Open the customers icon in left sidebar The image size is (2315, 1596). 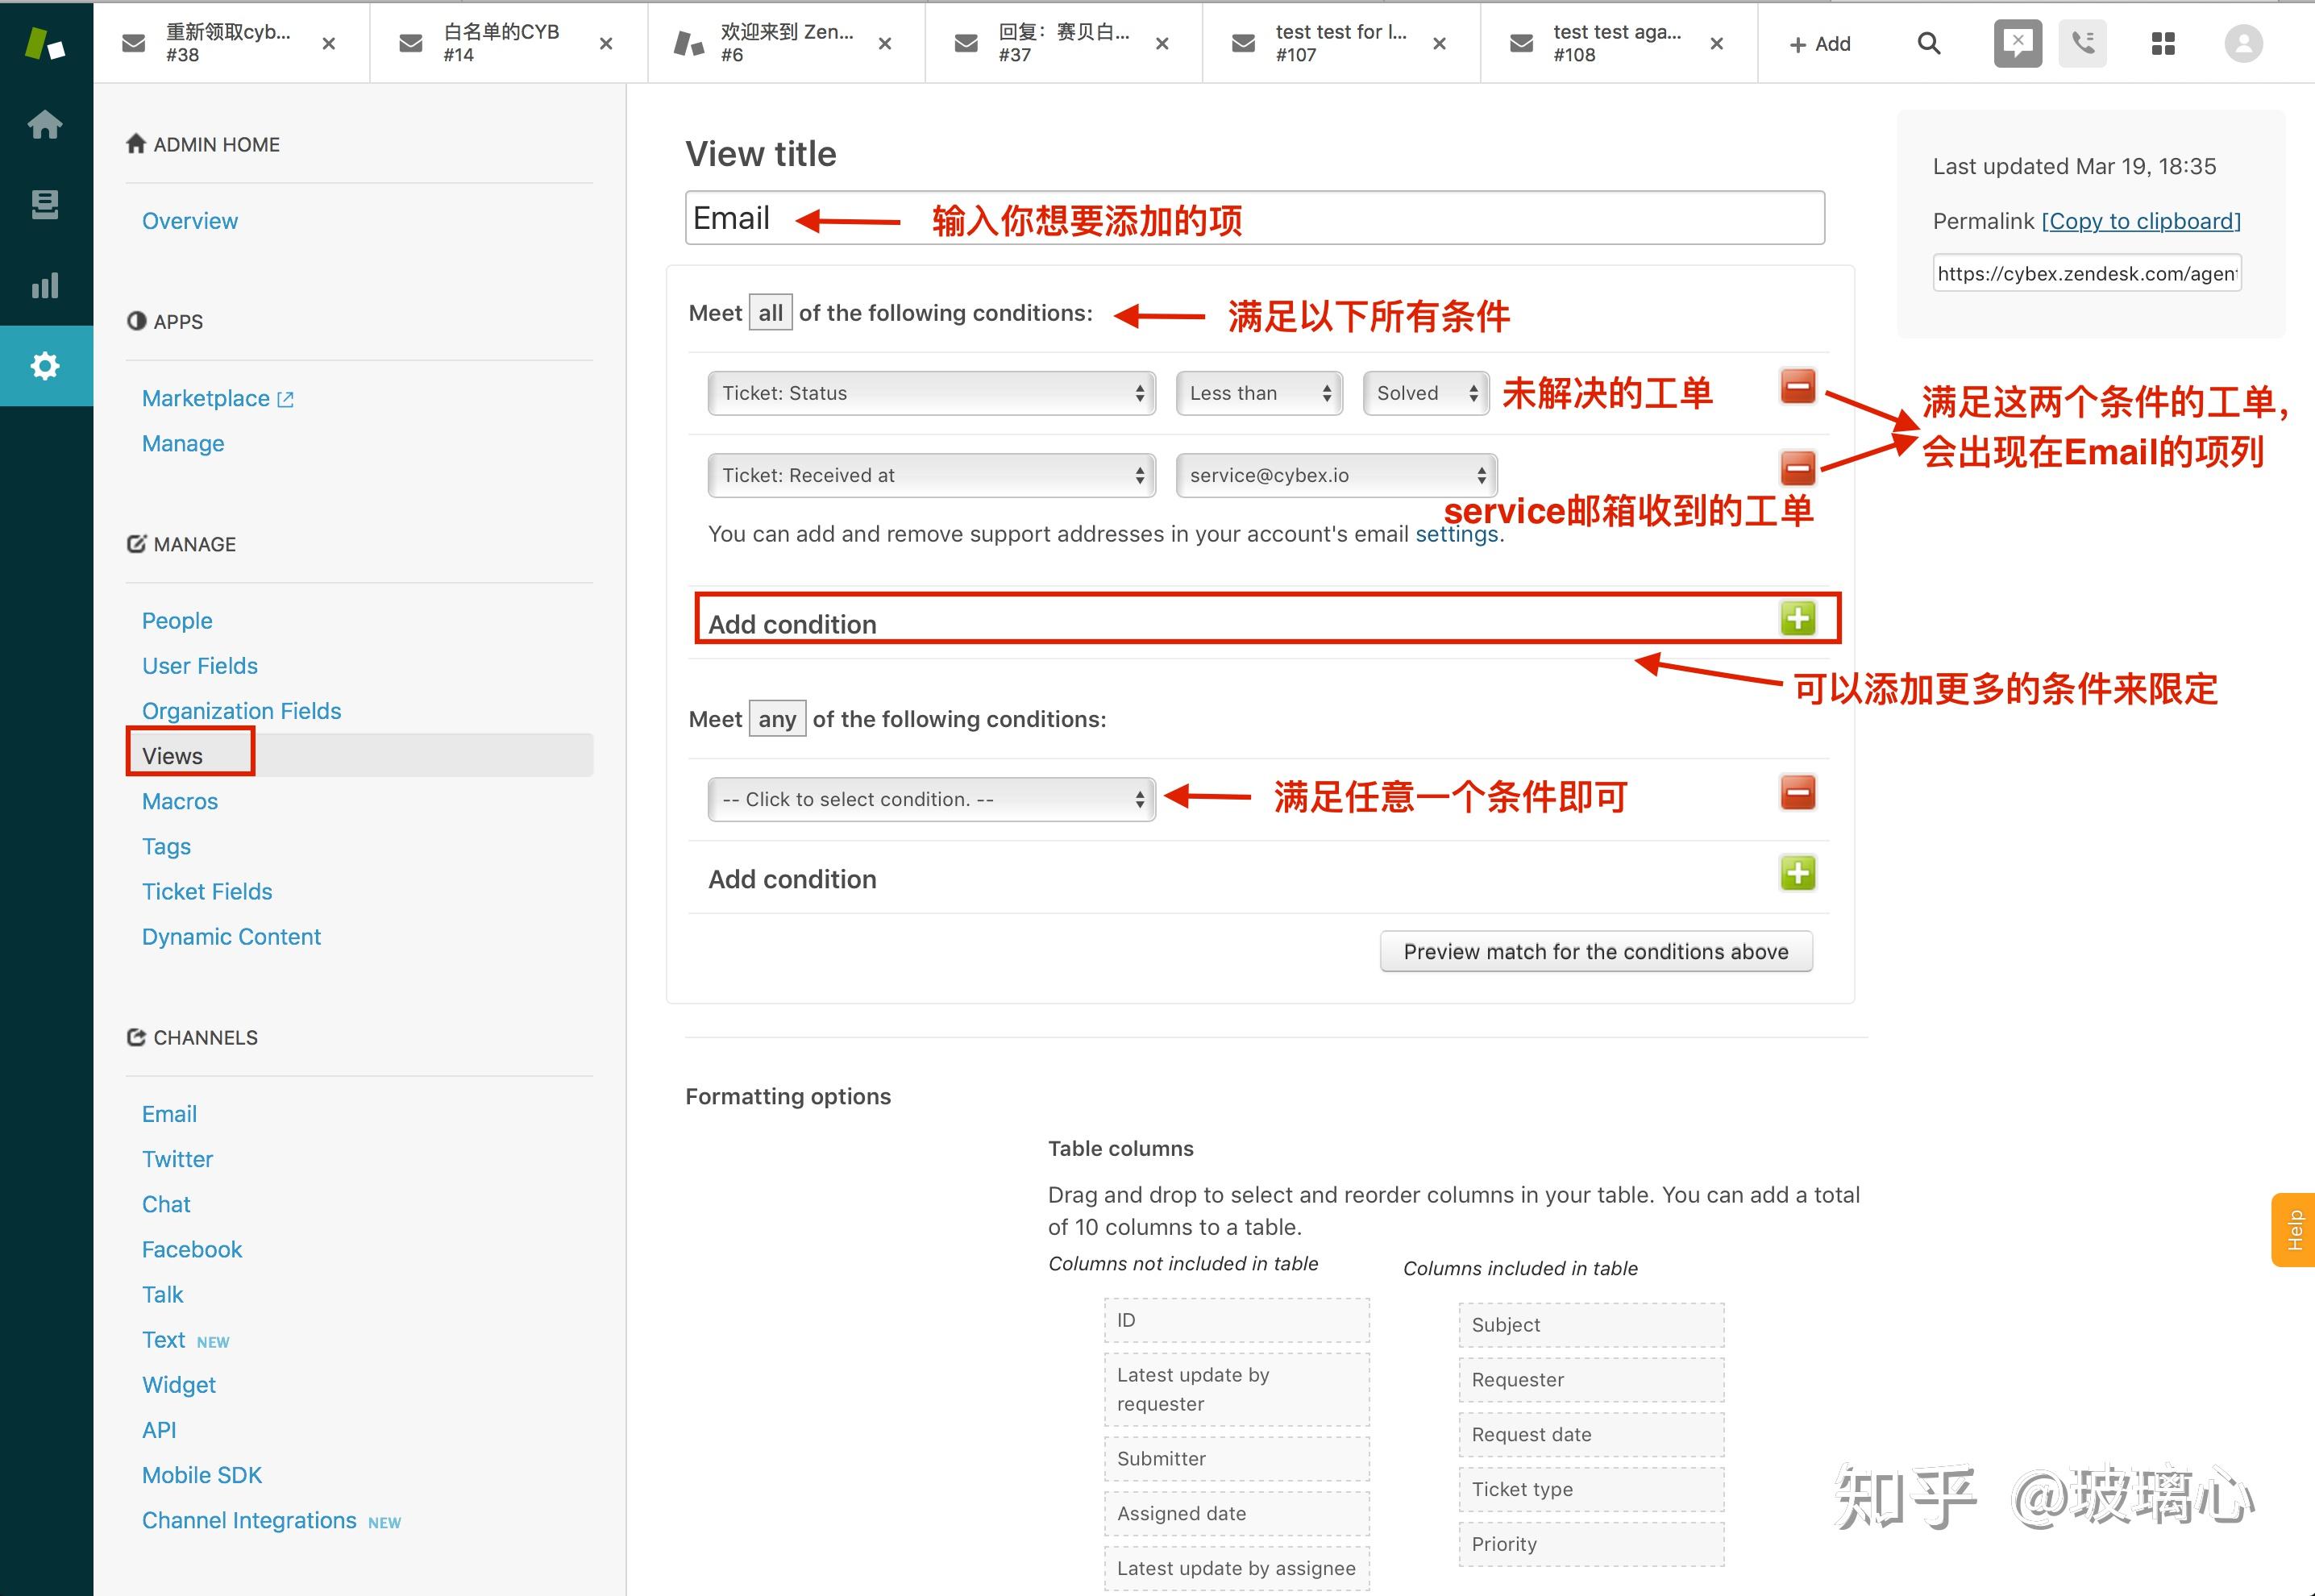click(45, 204)
